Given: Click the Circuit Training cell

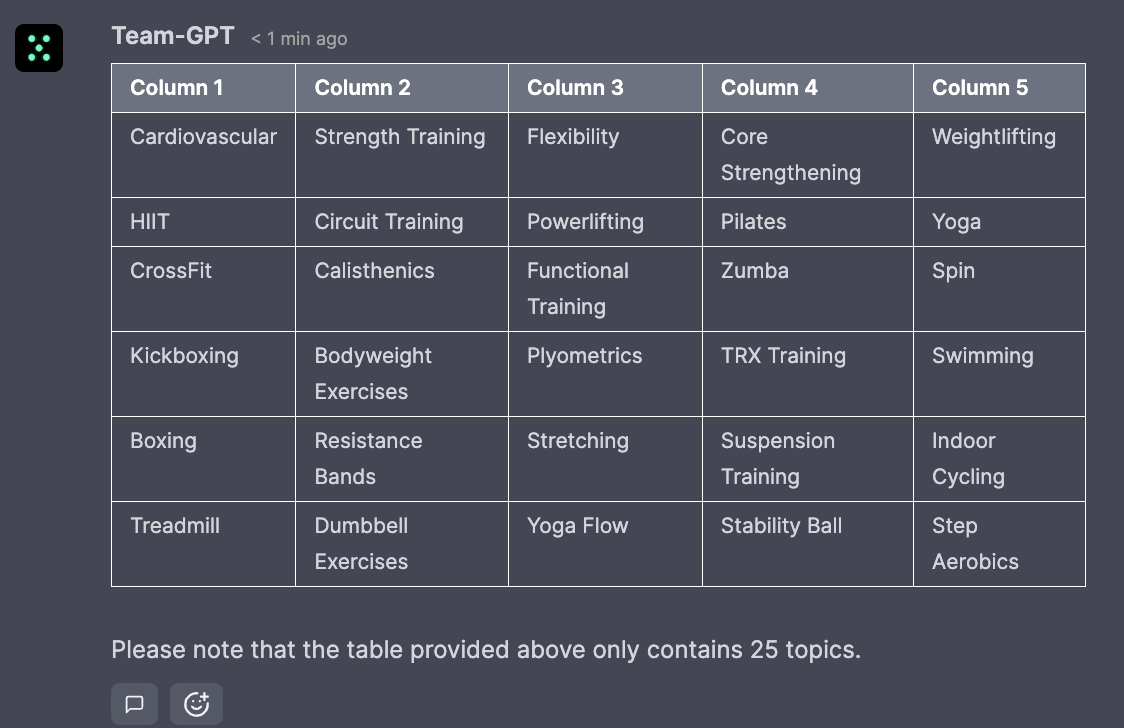Looking at the screenshot, I should click(x=401, y=222).
